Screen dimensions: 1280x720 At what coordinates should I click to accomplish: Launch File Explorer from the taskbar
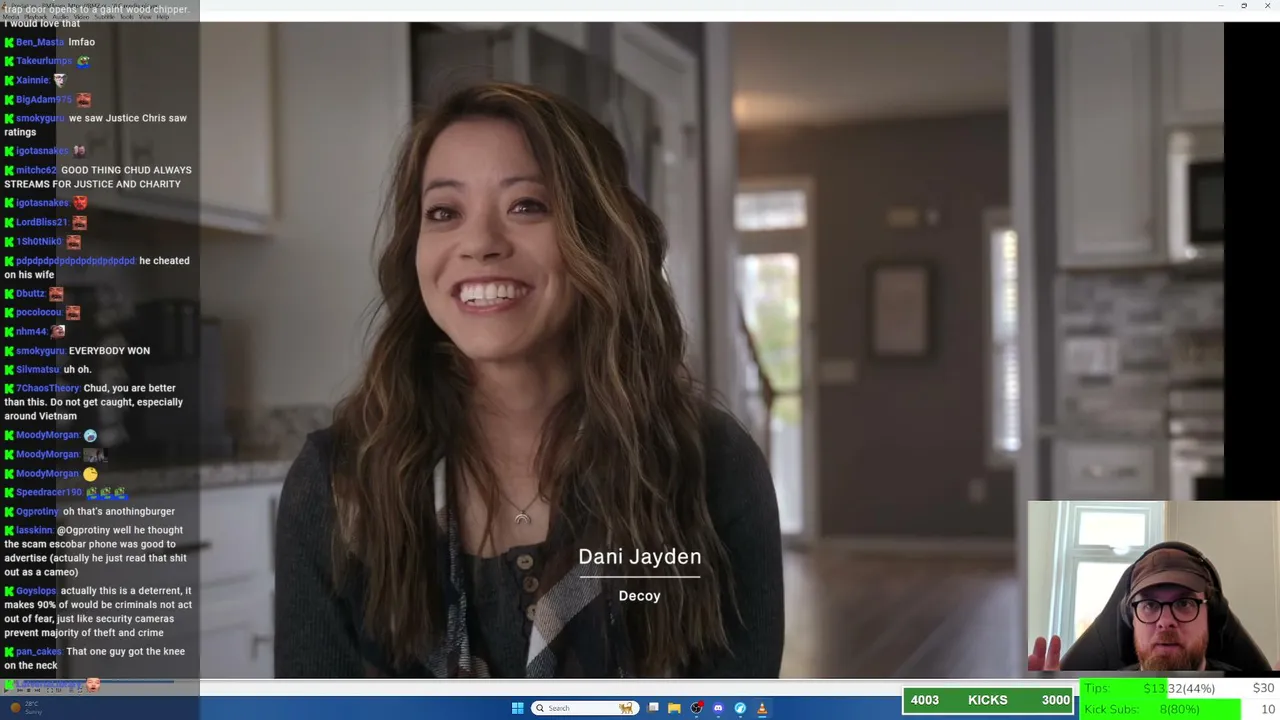tap(674, 708)
